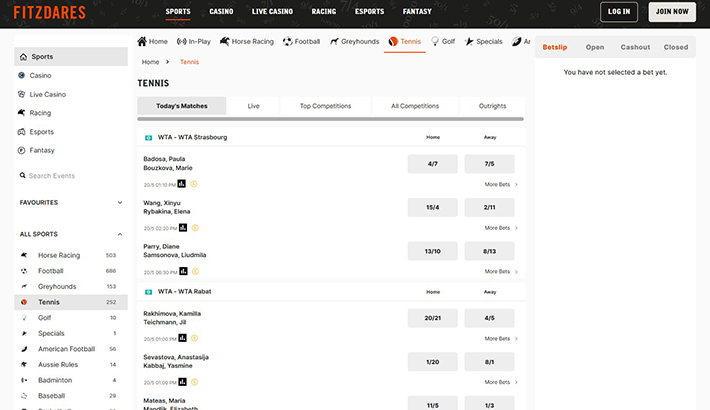Open stats icon for Parry vs Samsonova
The height and width of the screenshot is (410, 710).
pyautogui.click(x=183, y=271)
